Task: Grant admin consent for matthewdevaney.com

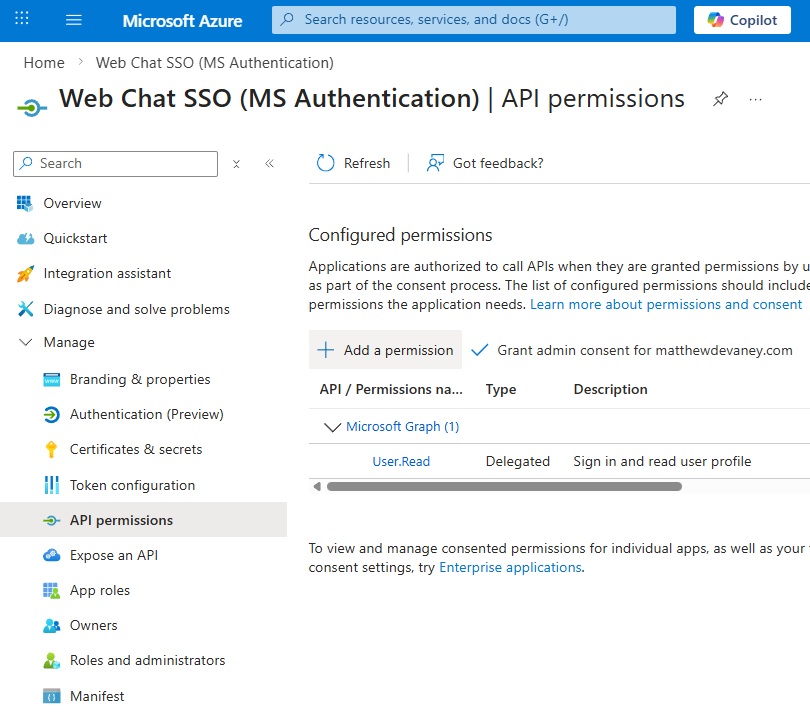Action: pos(632,350)
